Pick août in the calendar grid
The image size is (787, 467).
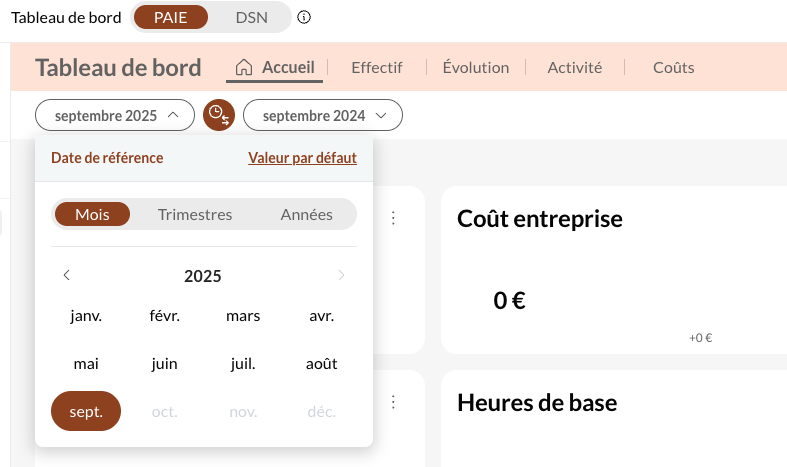click(321, 364)
